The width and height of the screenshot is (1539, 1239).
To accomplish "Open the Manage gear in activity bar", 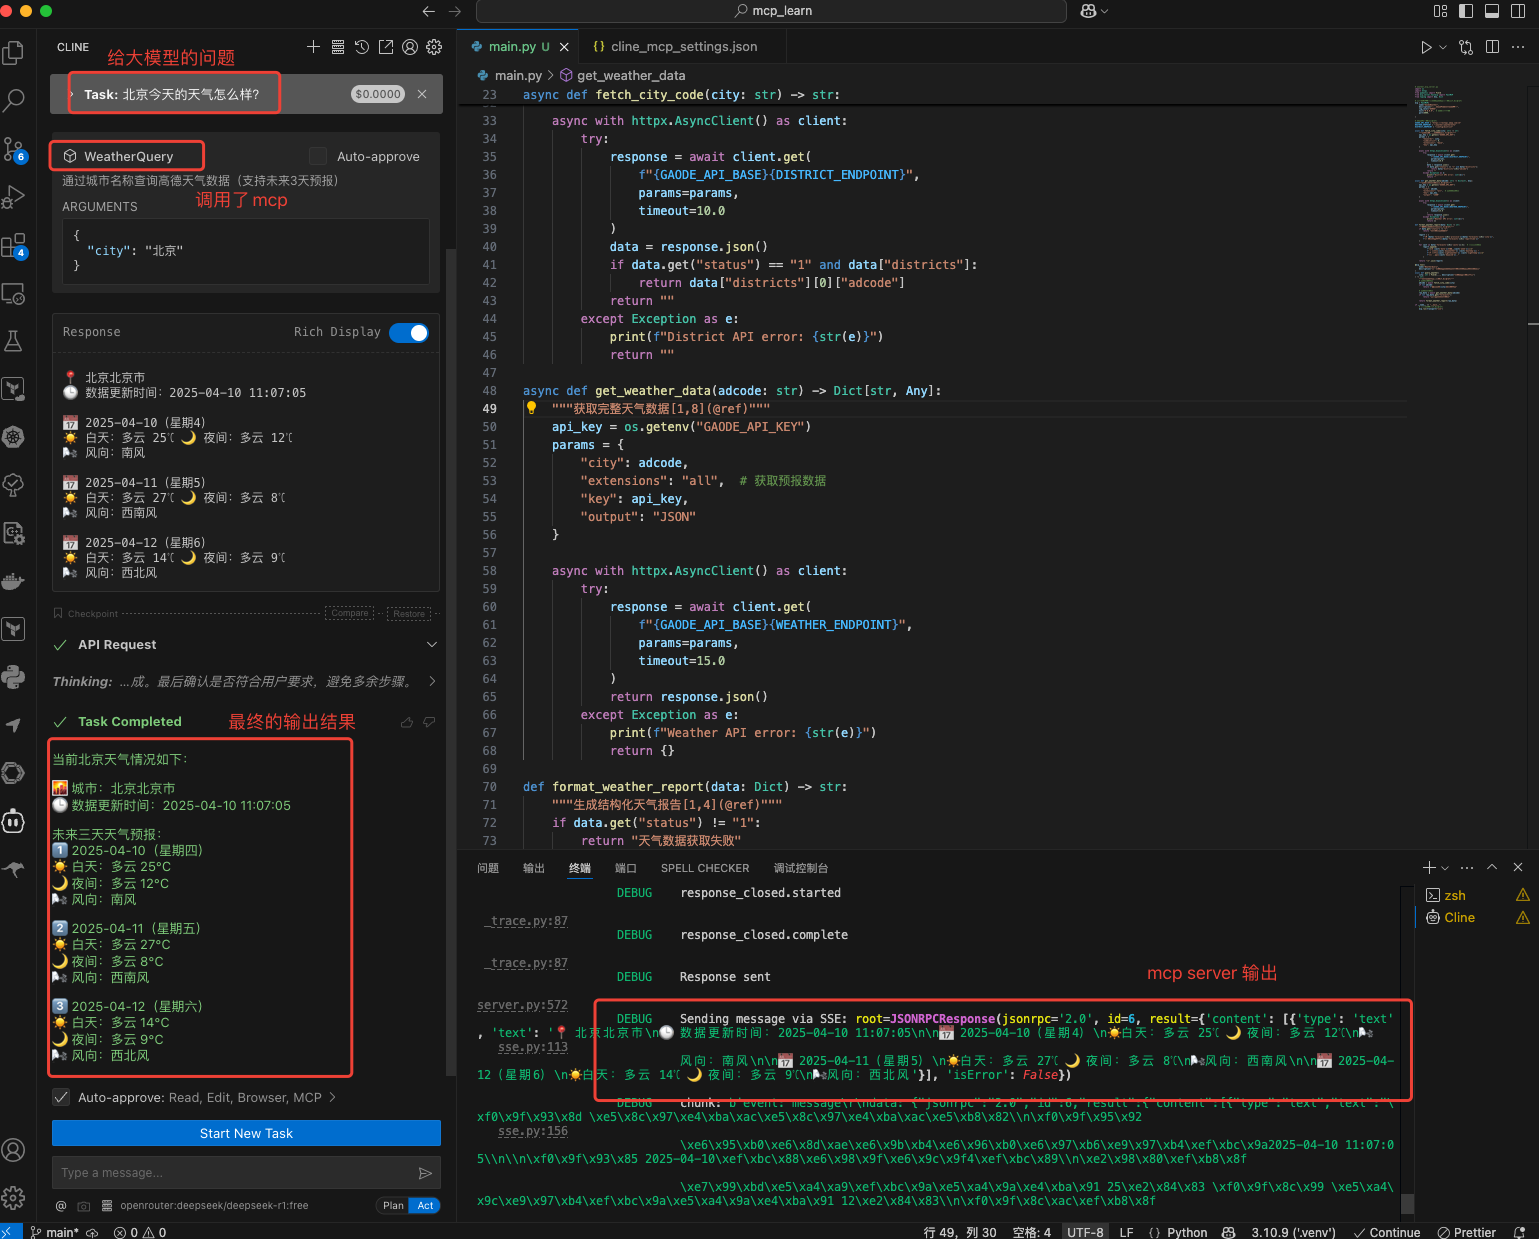I will point(14,1198).
